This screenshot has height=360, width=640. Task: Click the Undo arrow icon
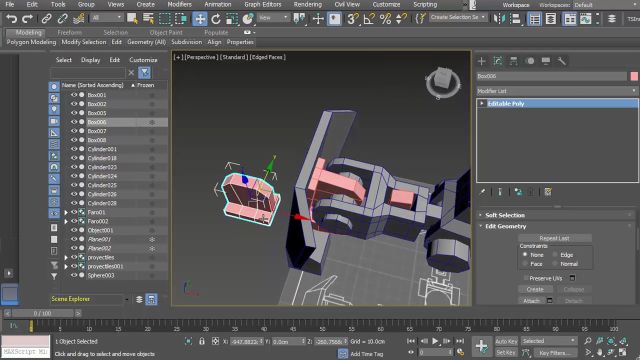pos(11,19)
